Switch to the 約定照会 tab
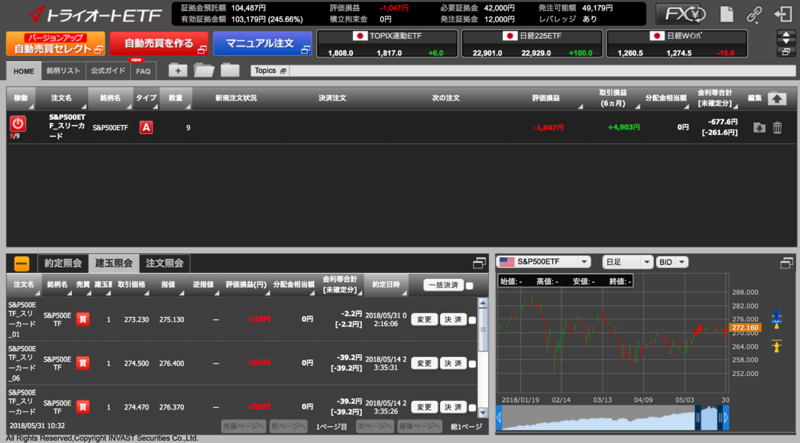Viewport: 800px width, 443px height. pyautogui.click(x=63, y=263)
